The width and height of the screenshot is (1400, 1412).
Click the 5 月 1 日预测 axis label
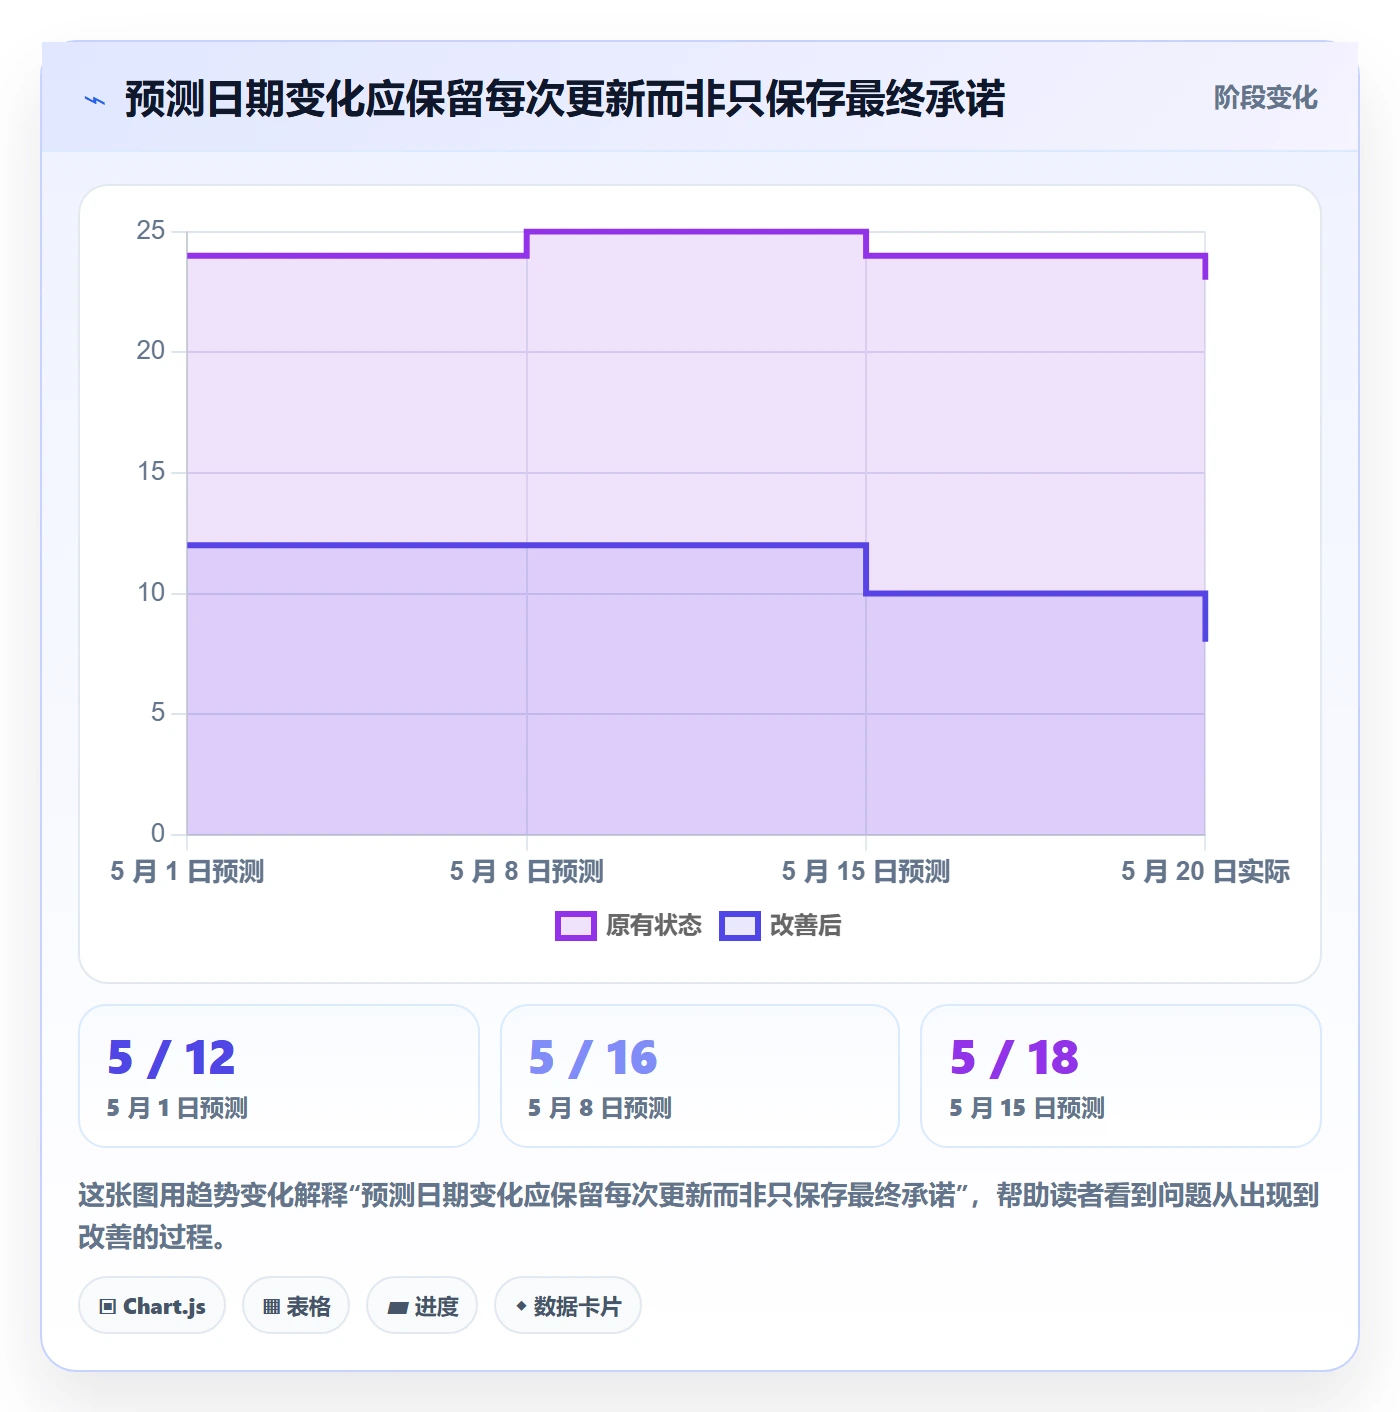pos(187,872)
